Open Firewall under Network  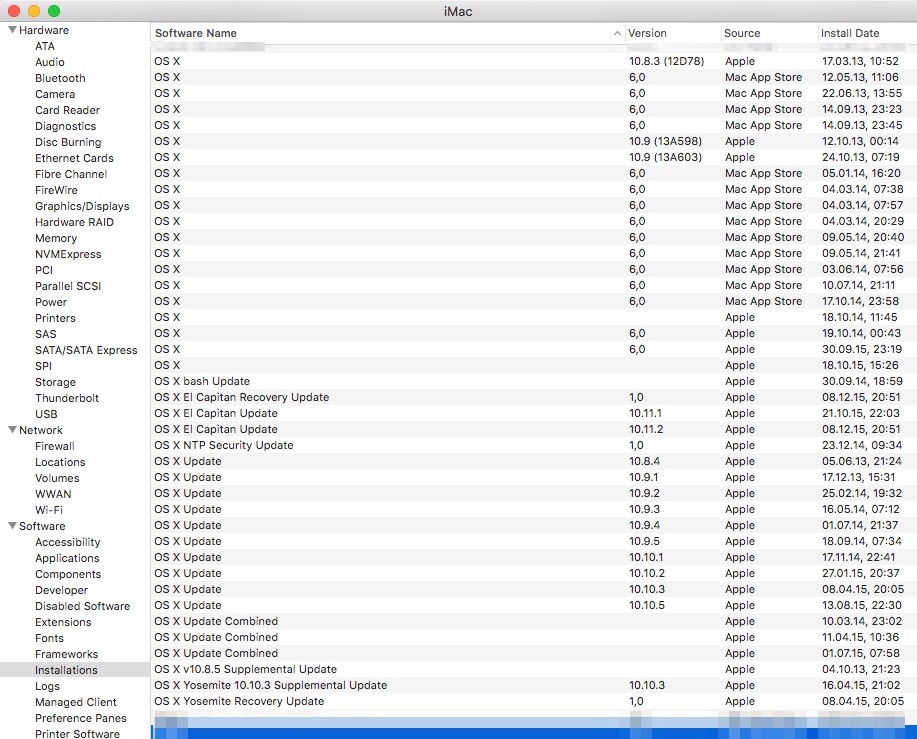coord(55,446)
